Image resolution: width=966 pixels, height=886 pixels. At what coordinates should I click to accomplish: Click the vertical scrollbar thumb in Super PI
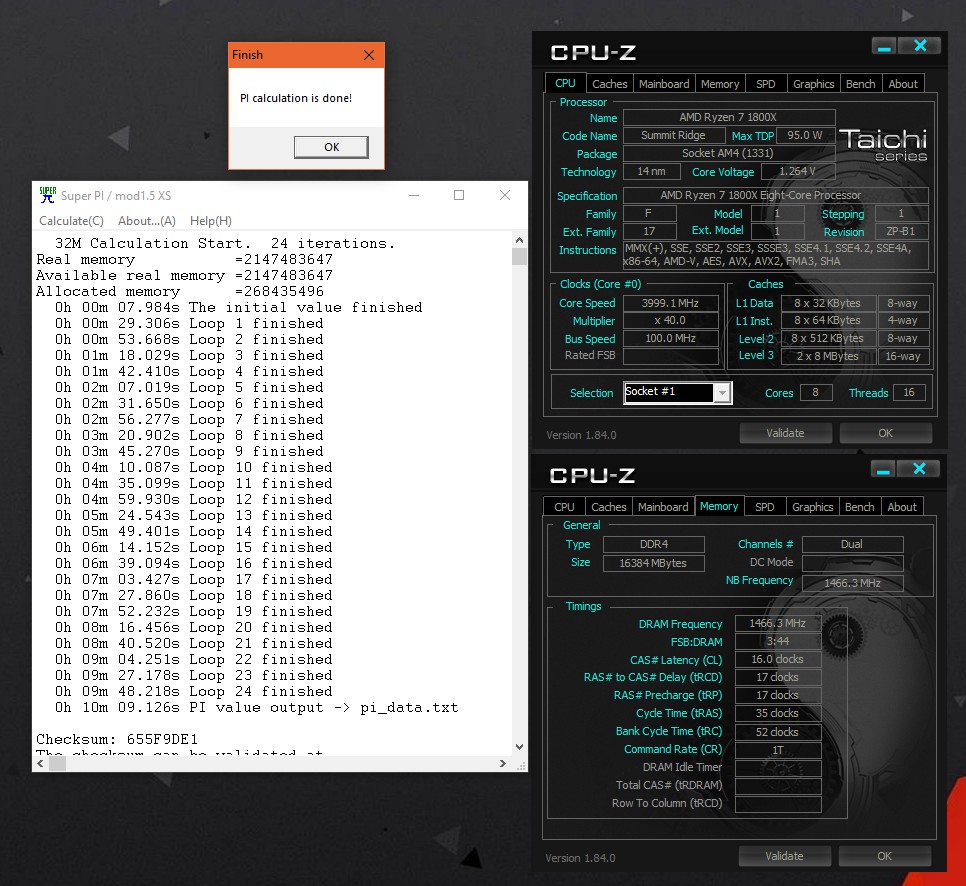click(x=519, y=256)
